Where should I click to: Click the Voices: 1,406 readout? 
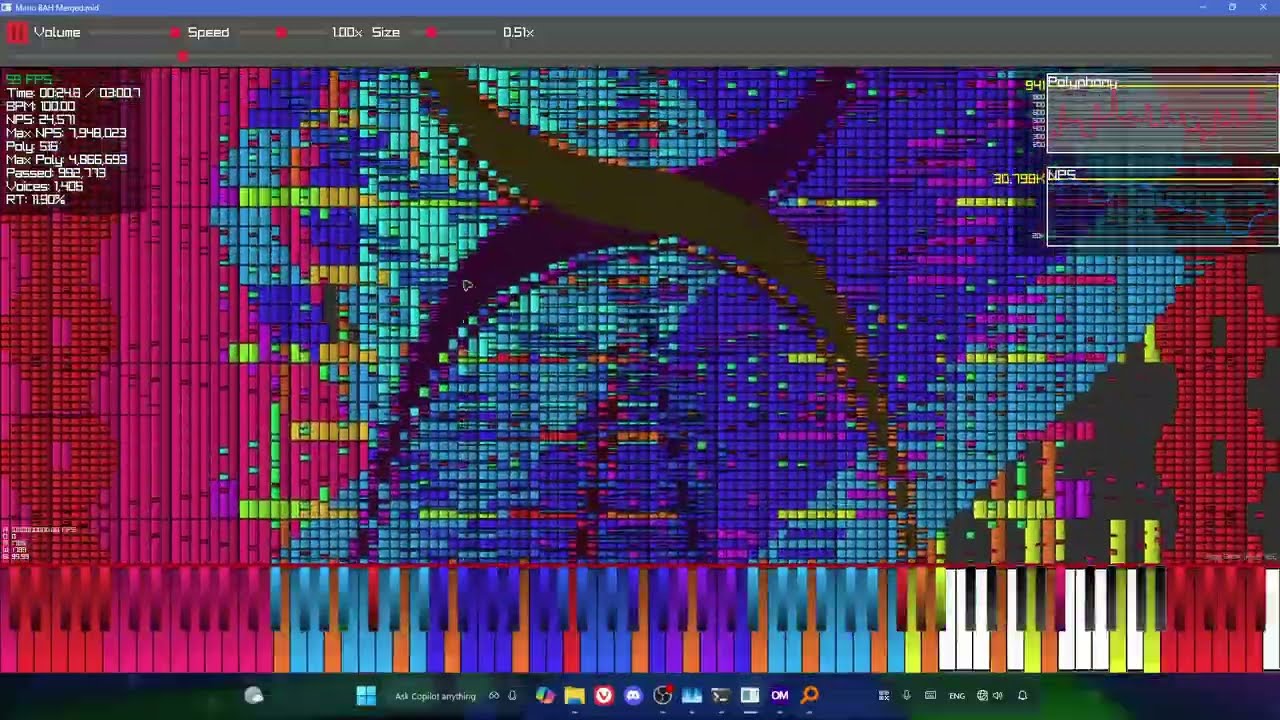tap(44, 186)
